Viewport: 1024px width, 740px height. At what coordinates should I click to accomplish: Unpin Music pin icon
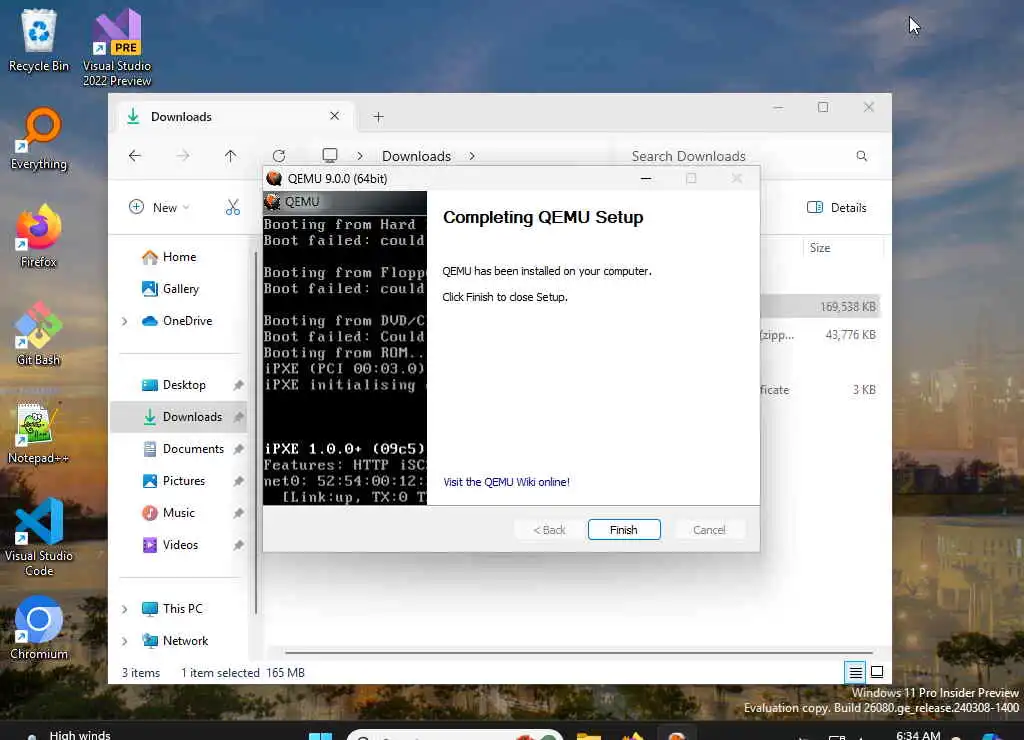pos(238,513)
